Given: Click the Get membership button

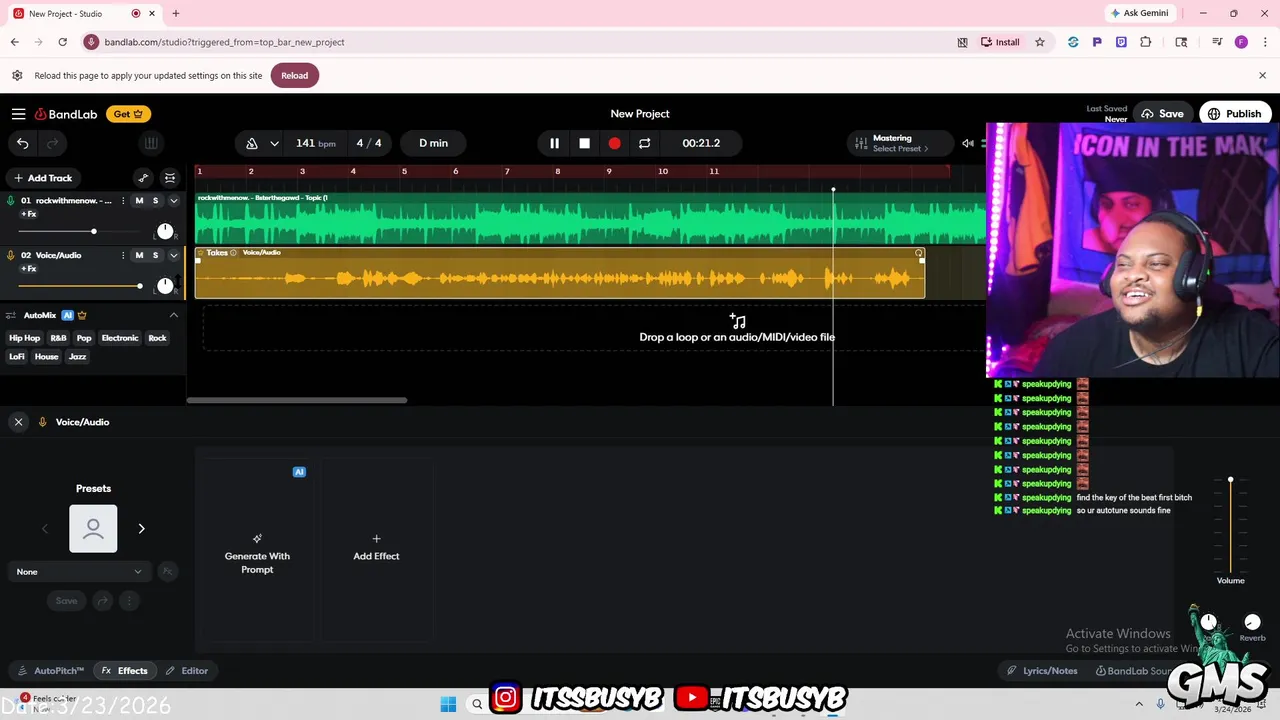Looking at the screenshot, I should (129, 114).
